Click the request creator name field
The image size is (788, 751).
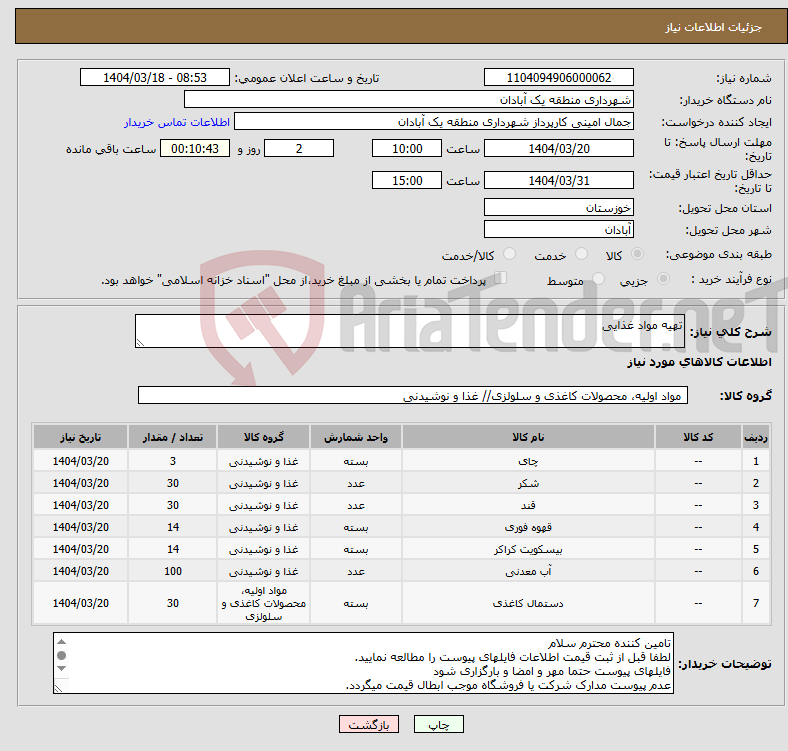(x=434, y=122)
